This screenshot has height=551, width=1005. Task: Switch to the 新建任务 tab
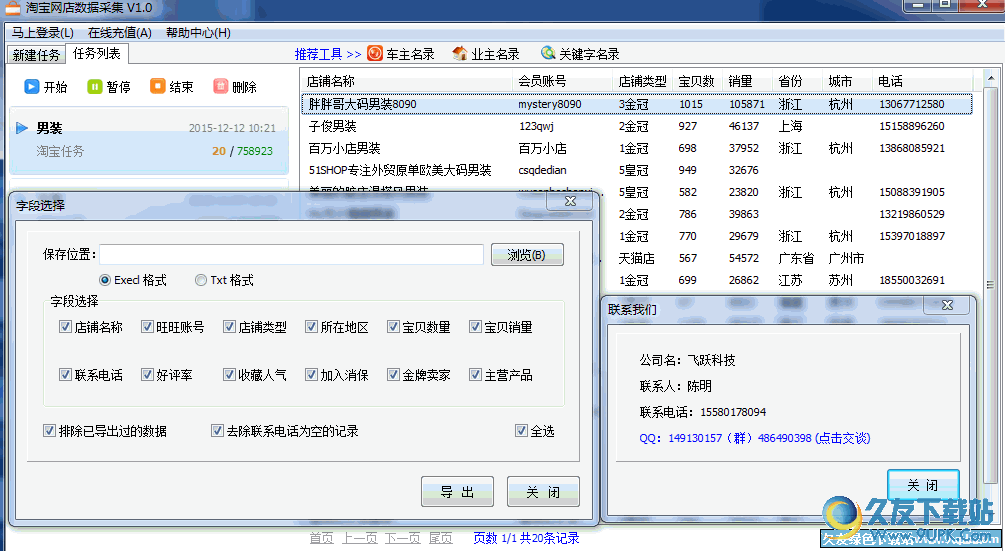[36, 55]
